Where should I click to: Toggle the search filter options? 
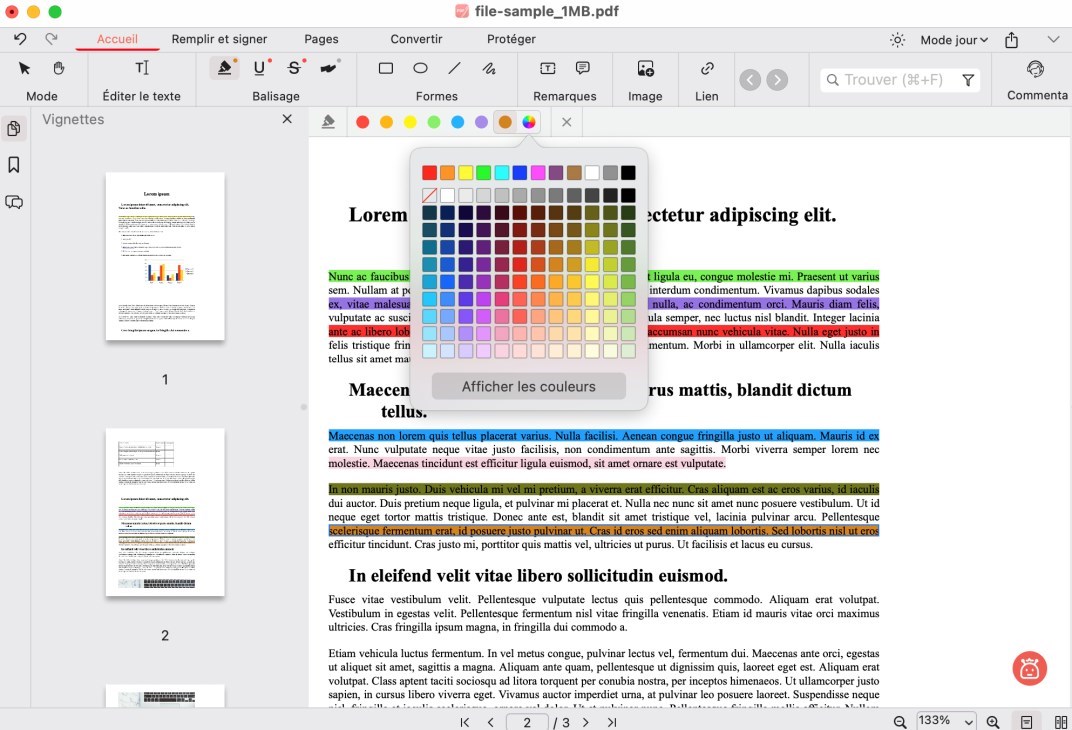point(967,79)
